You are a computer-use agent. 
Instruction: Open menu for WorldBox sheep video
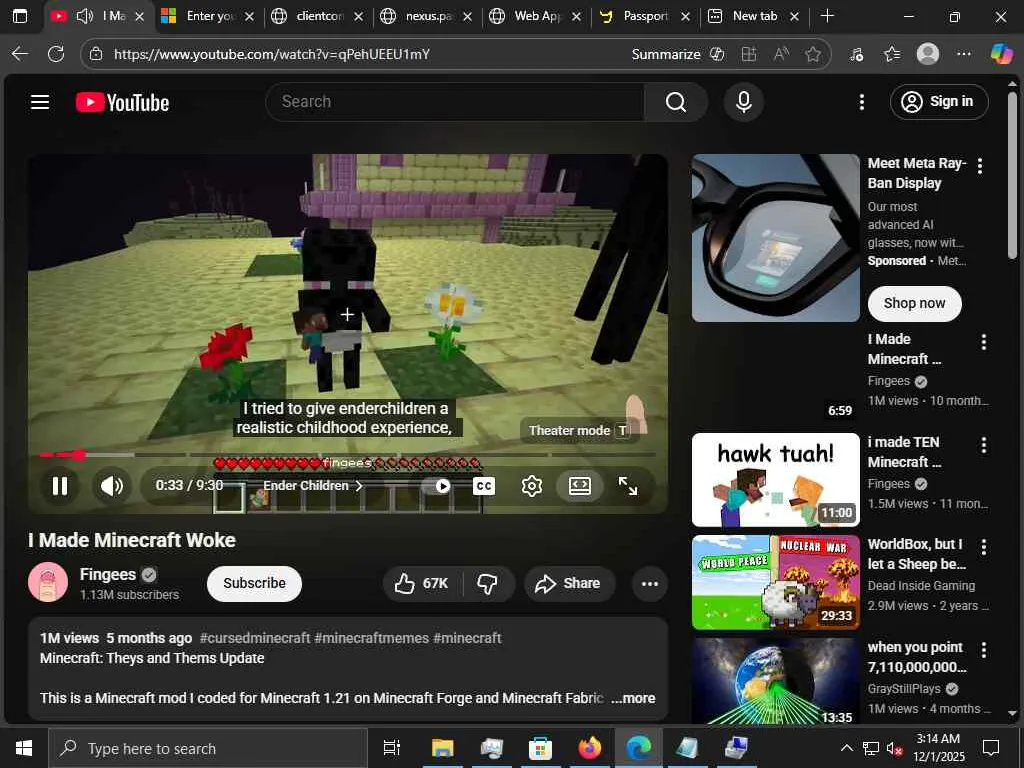(x=984, y=547)
